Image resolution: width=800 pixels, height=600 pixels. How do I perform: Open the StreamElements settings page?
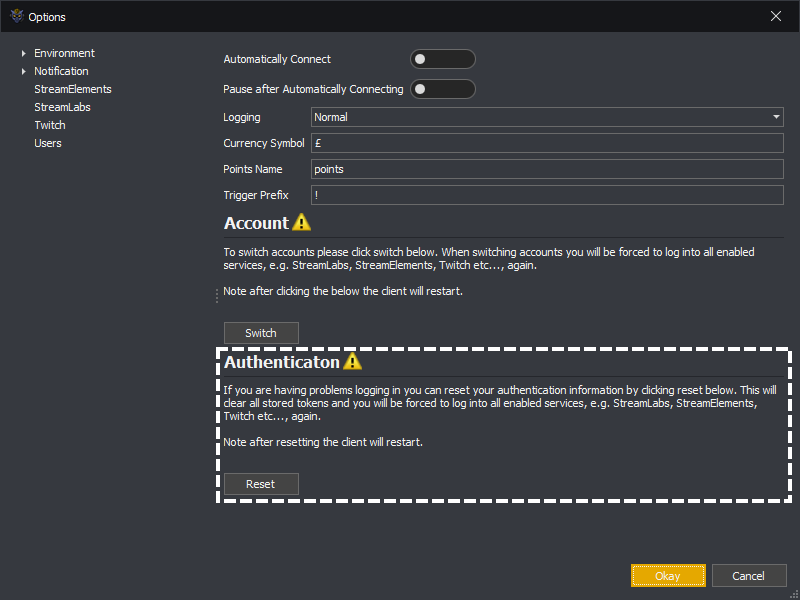tap(72, 89)
